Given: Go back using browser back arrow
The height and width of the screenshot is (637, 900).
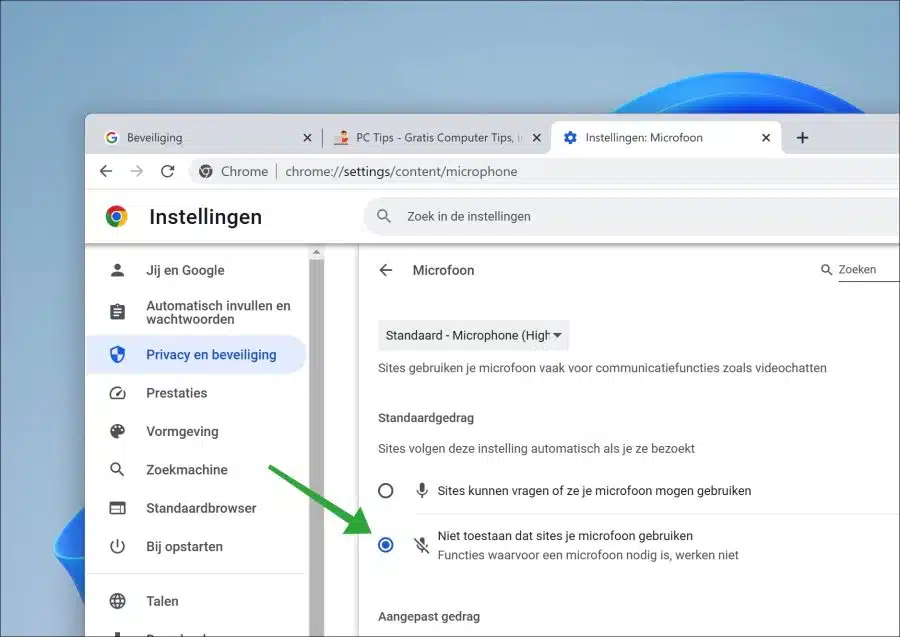Looking at the screenshot, I should pos(106,171).
